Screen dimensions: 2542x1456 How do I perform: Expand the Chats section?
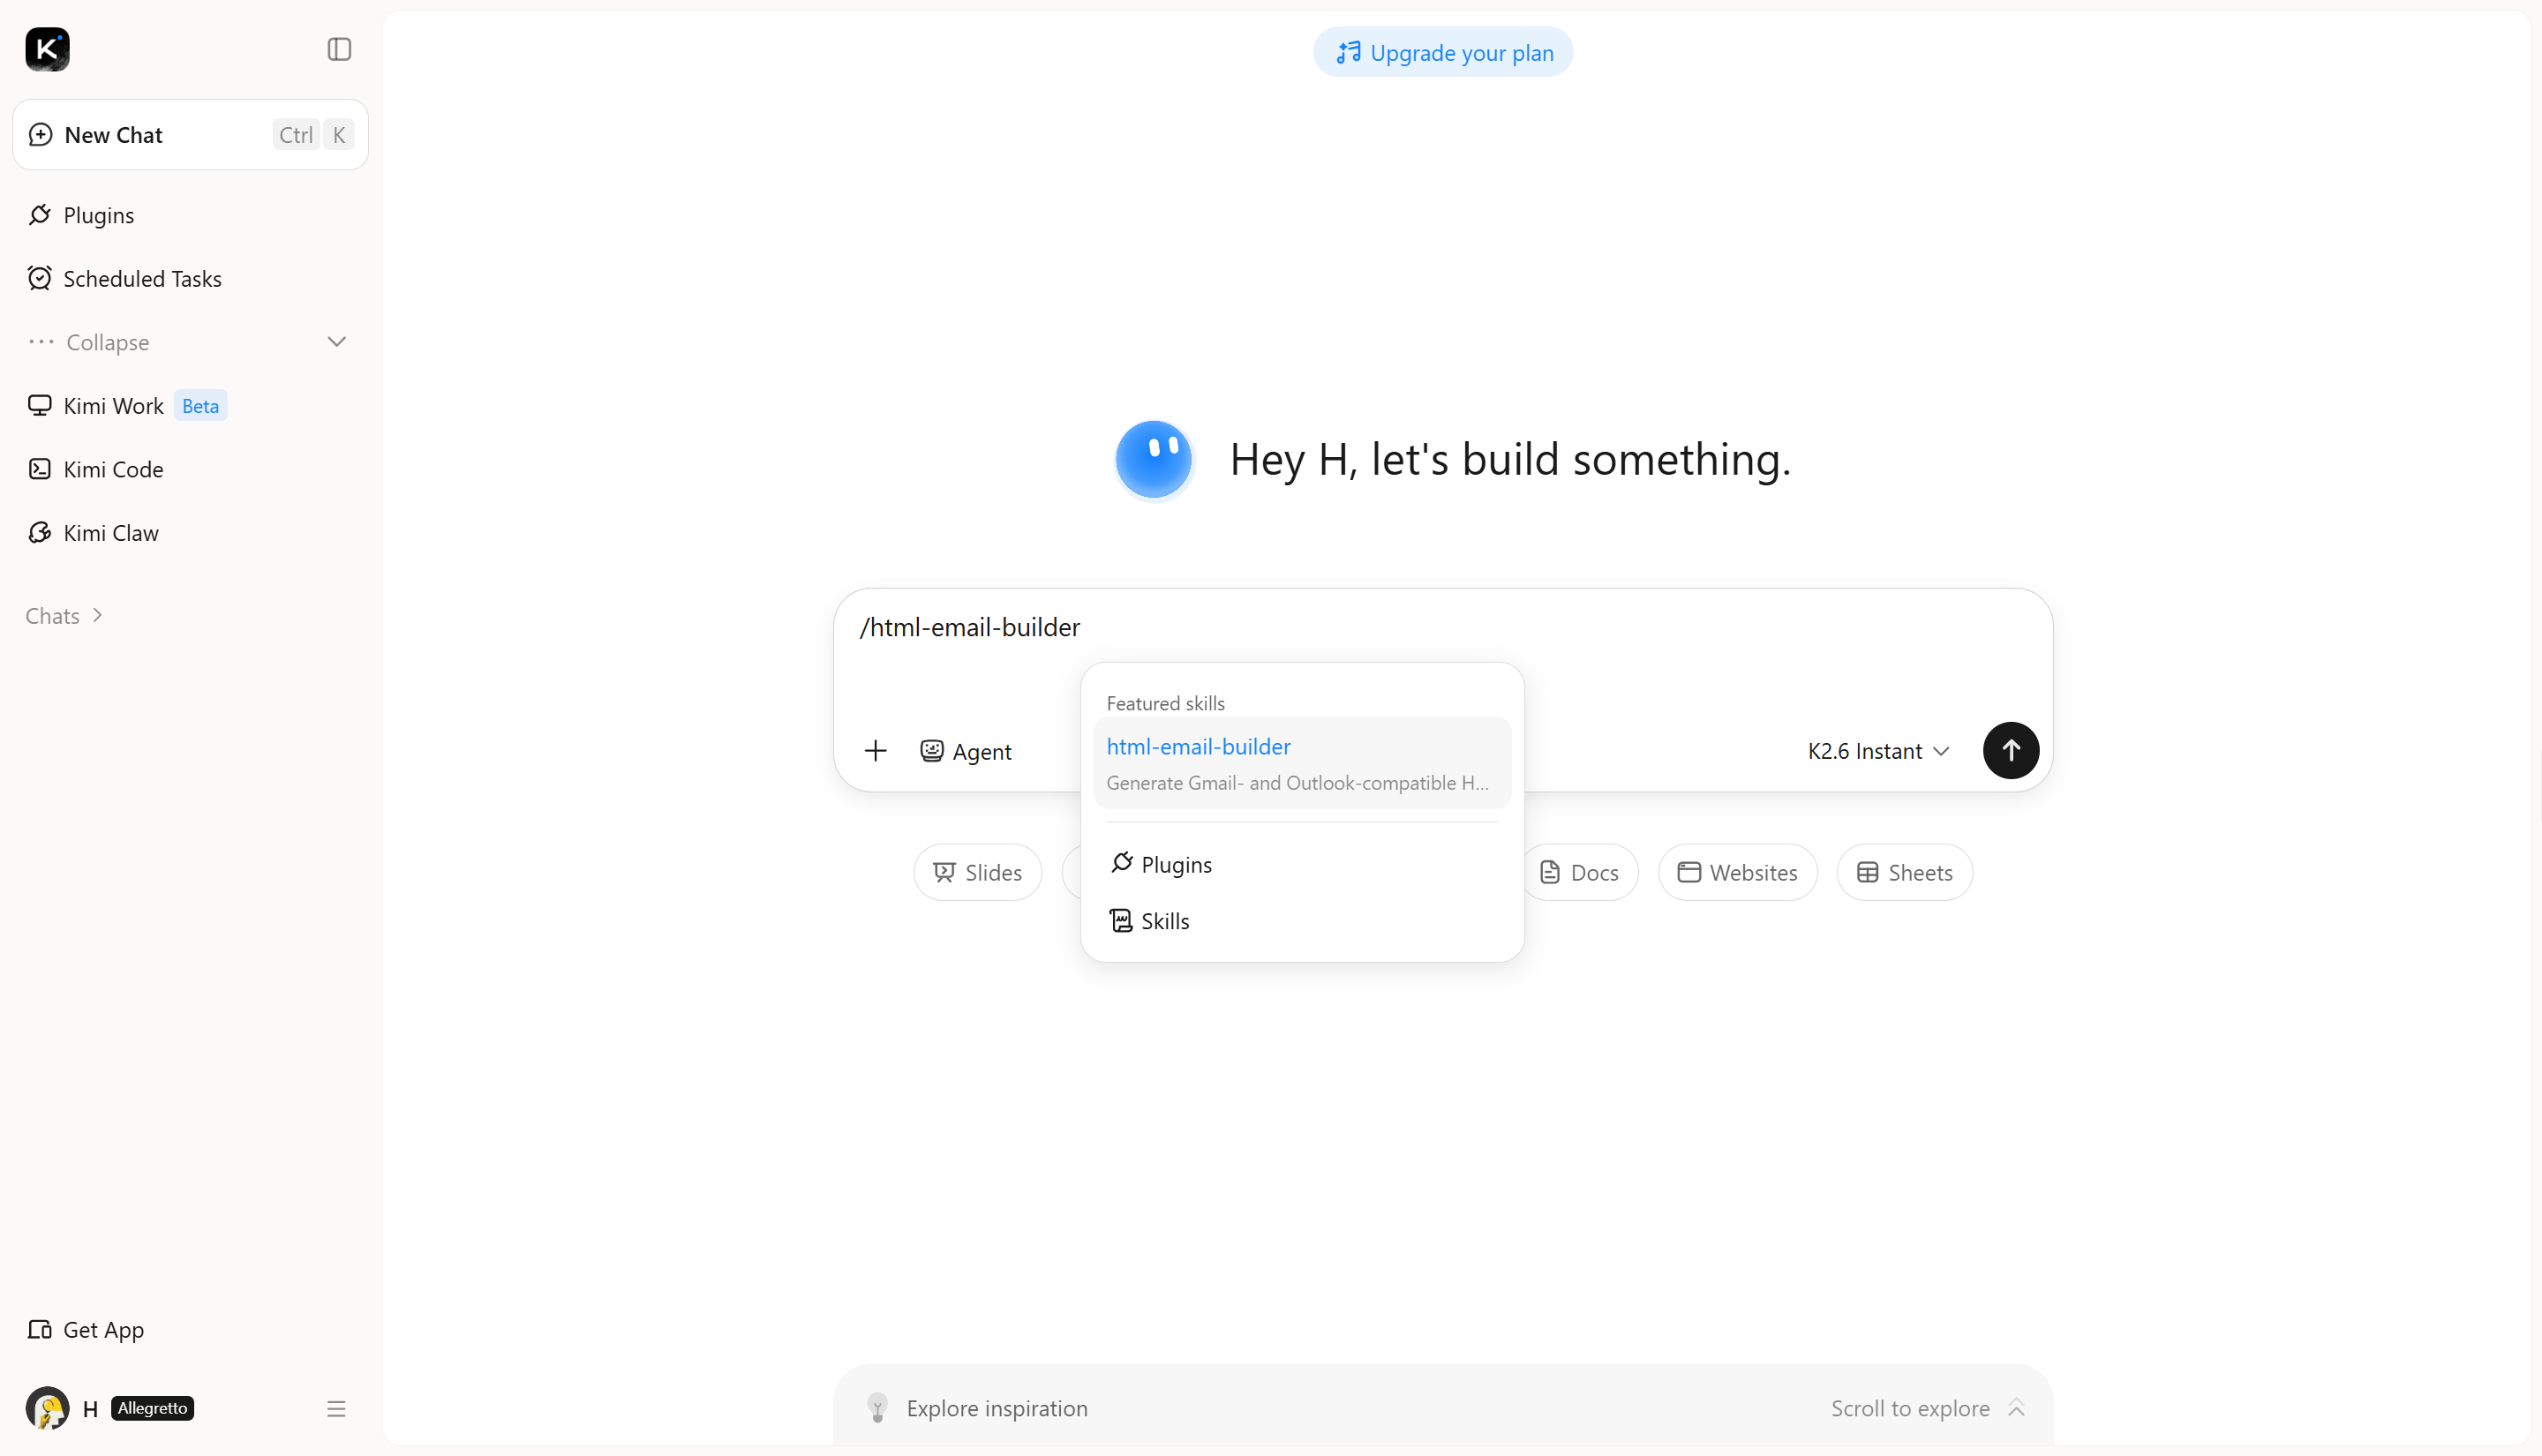click(x=65, y=616)
